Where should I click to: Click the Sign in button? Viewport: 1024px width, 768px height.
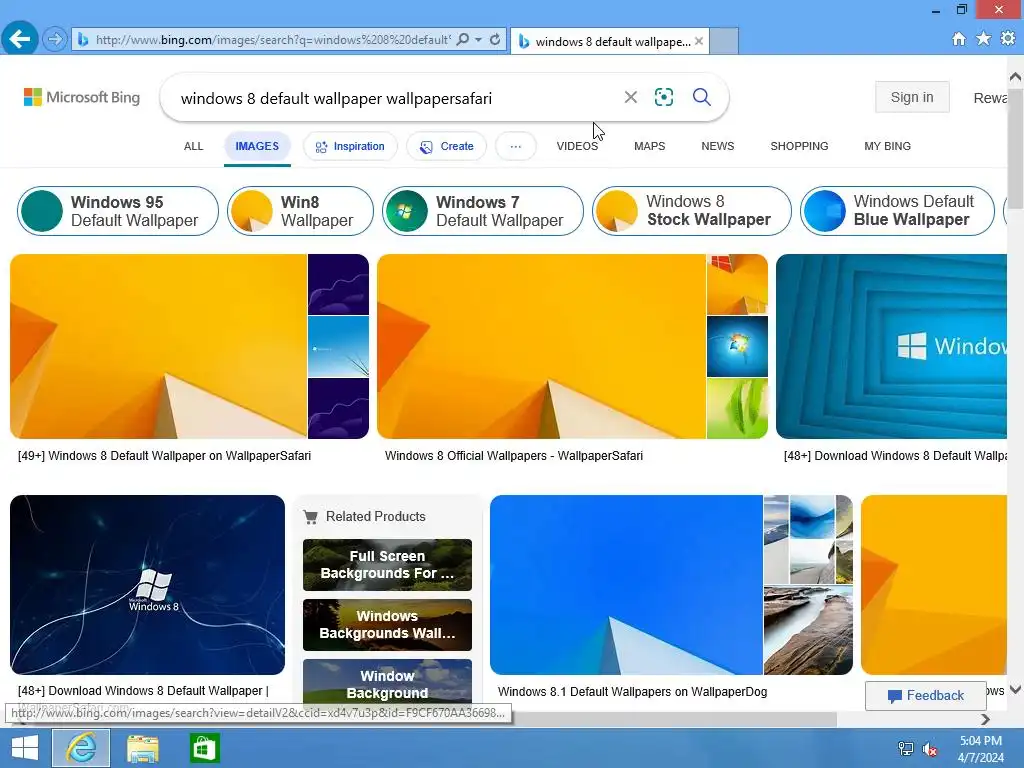(912, 97)
